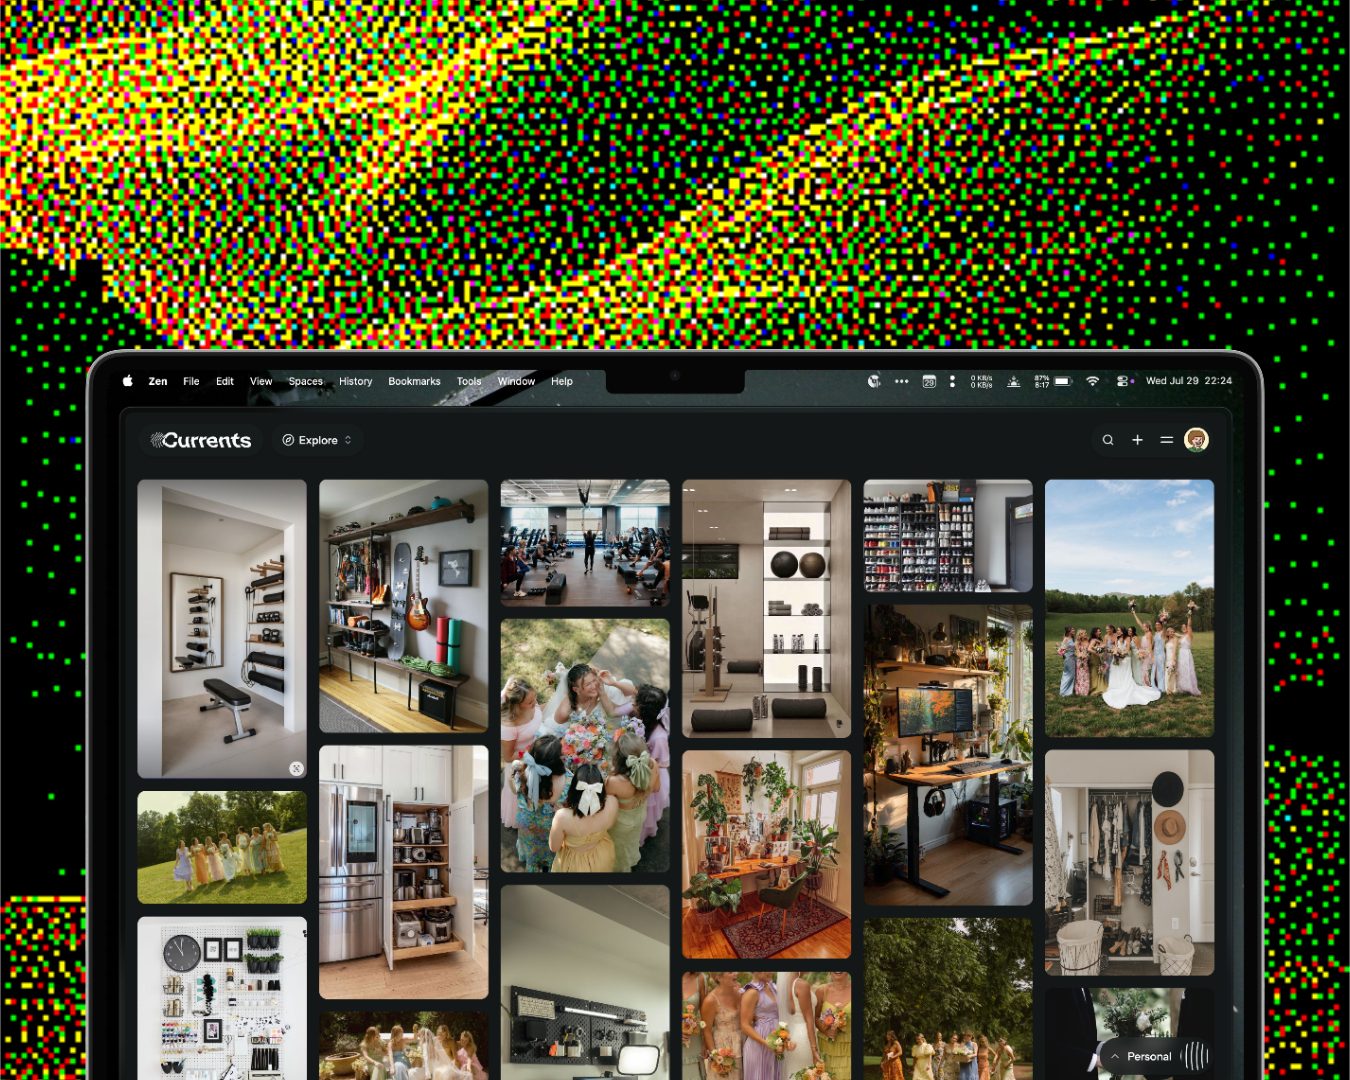Open the search icon in Currents header

[1108, 440]
